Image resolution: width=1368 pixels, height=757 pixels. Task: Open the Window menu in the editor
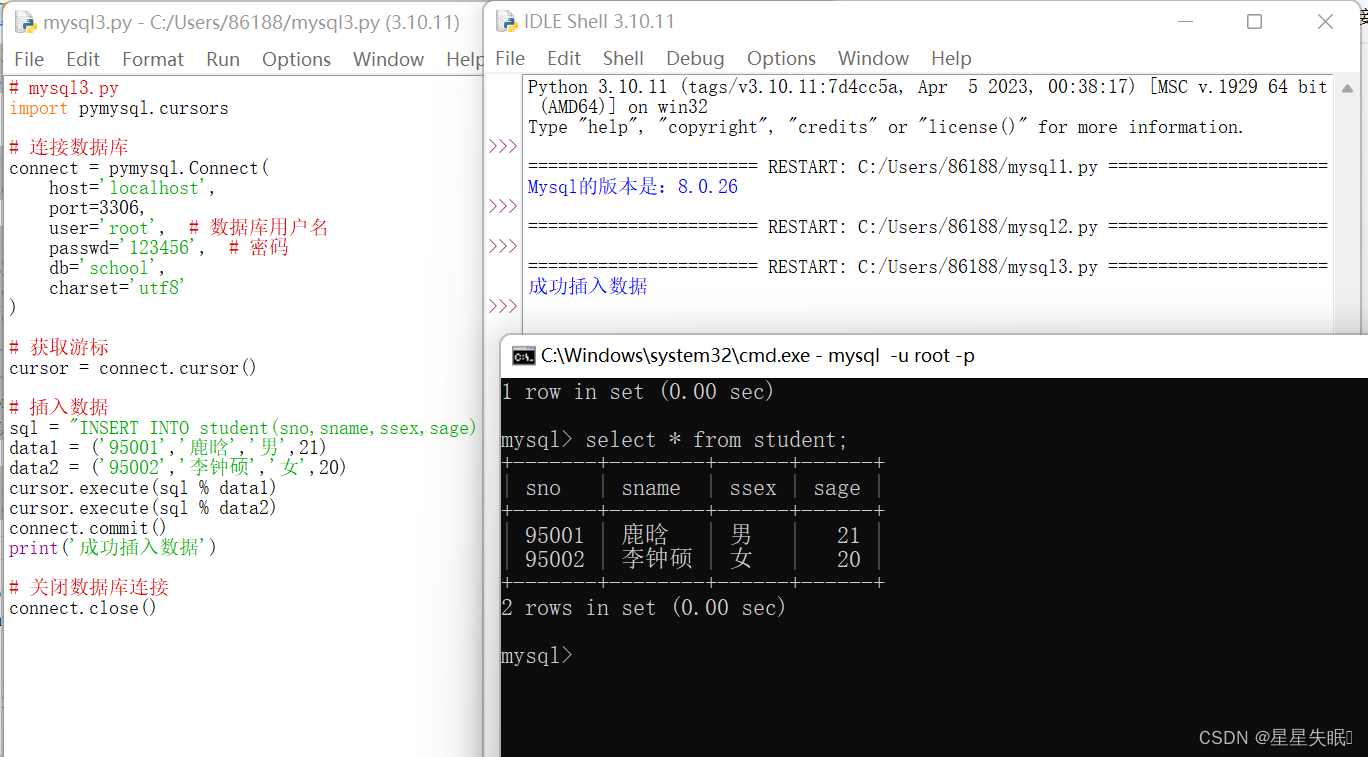(x=388, y=59)
